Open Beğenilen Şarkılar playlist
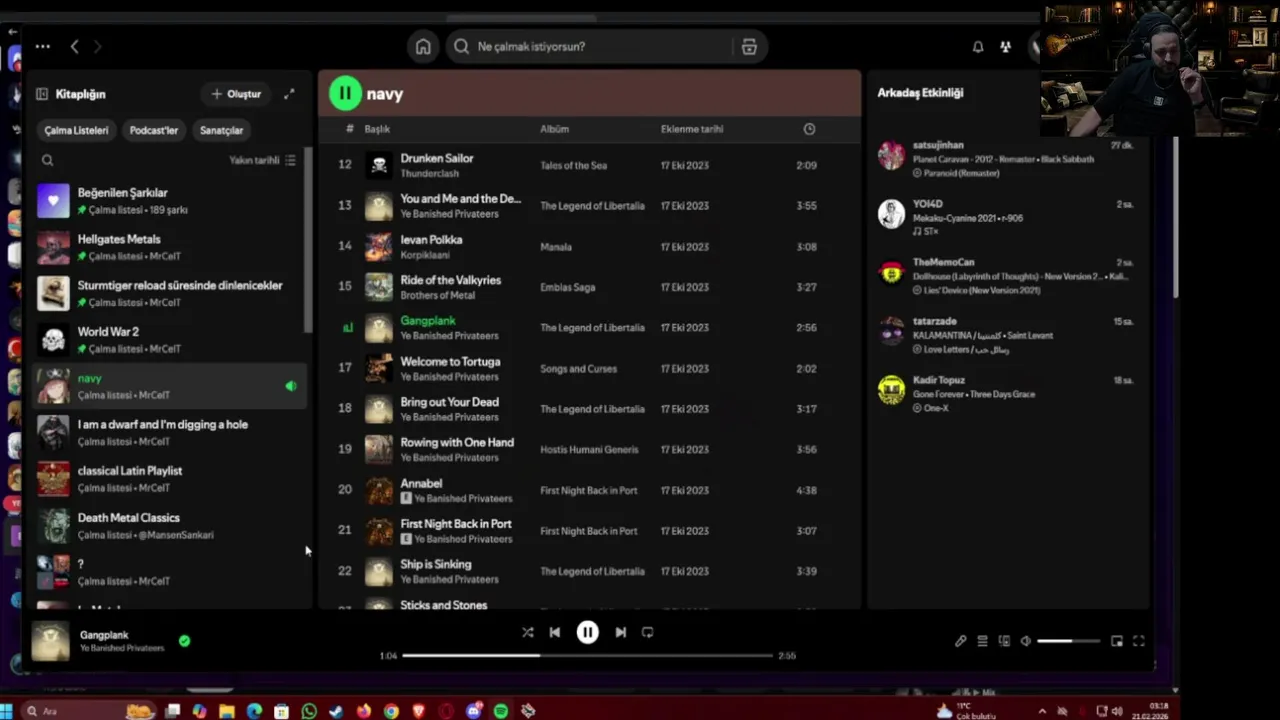Viewport: 1280px width, 720px height. 170,201
